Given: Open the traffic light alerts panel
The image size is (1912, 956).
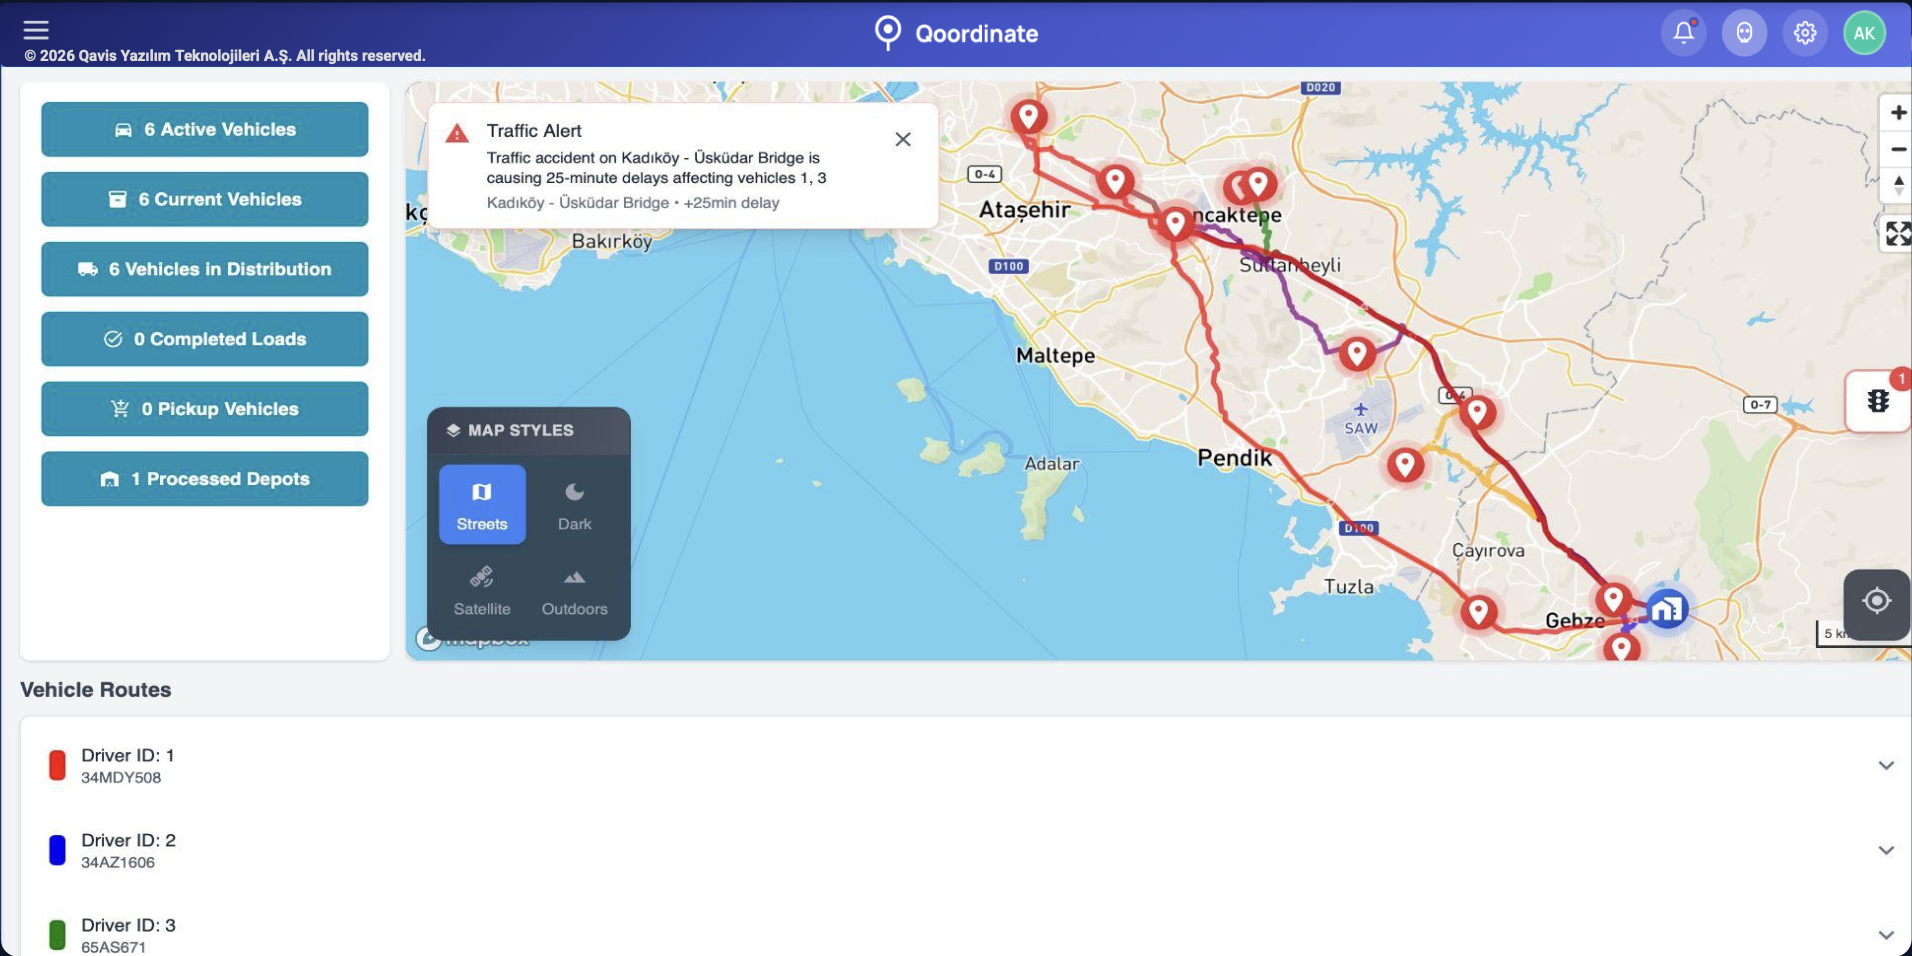Looking at the screenshot, I should [1878, 401].
